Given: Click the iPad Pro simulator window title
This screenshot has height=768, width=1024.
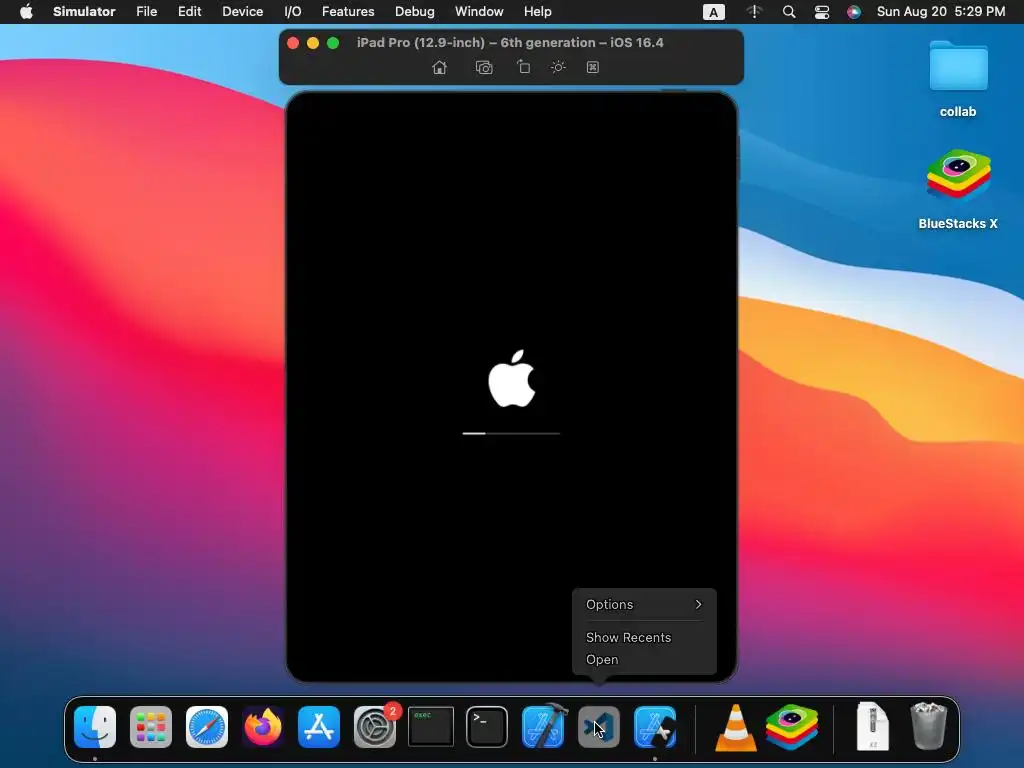Looking at the screenshot, I should tap(510, 42).
